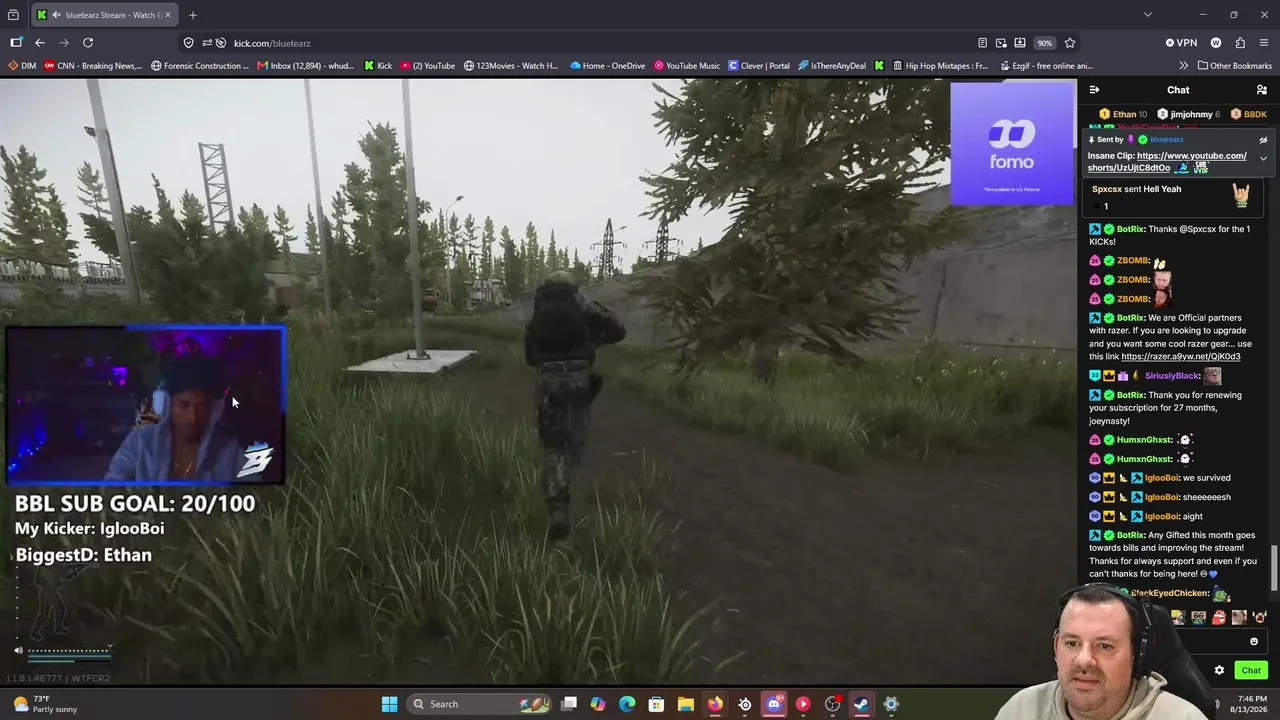Open the extensions puzzle icon
This screenshot has height=720, width=1280.
pos(1240,43)
